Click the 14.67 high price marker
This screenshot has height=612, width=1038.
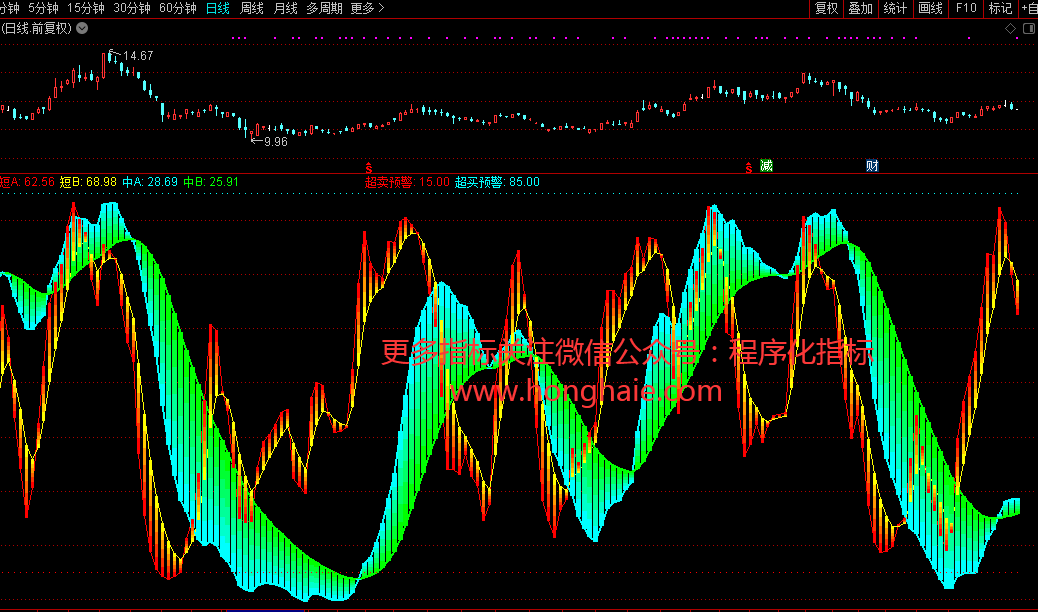pyautogui.click(x=137, y=56)
